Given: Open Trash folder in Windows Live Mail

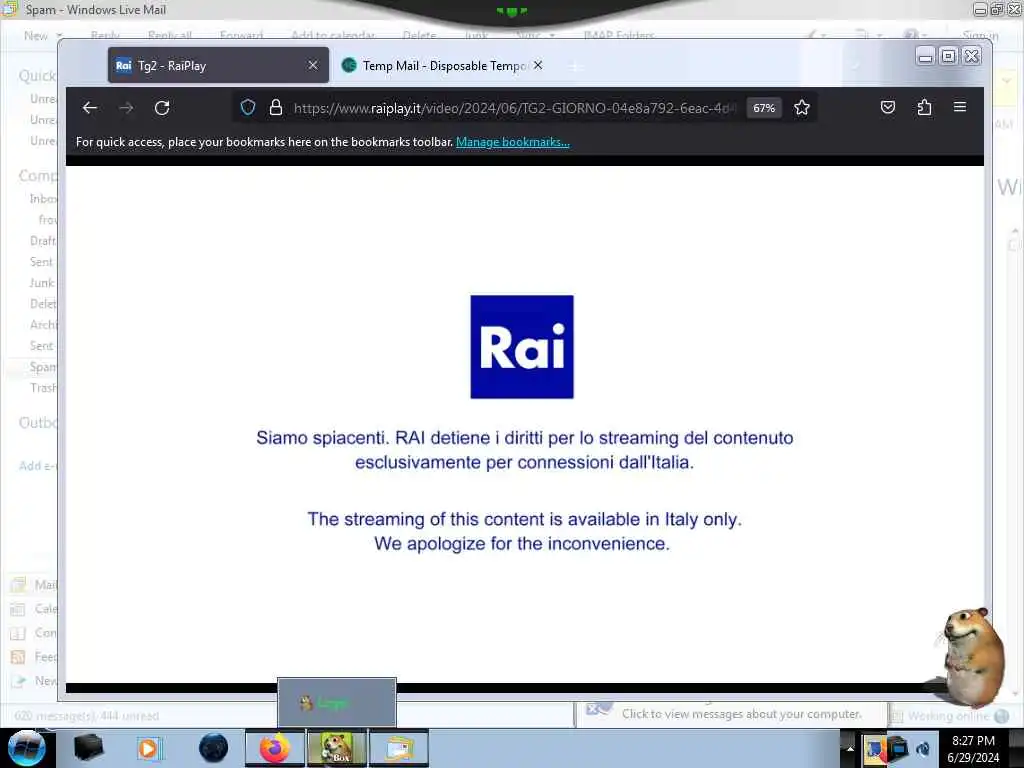Looking at the screenshot, I should tap(43, 388).
